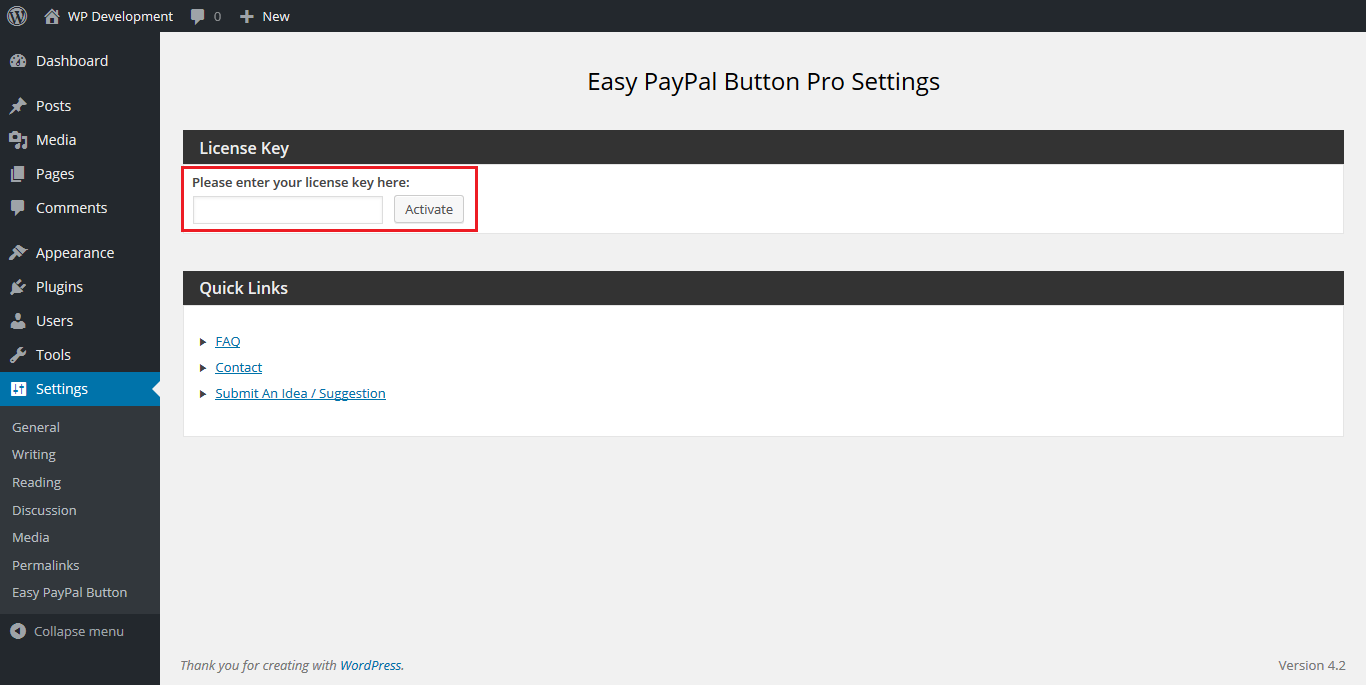
Task: Open the Appearance menu
Action: [x=80, y=253]
